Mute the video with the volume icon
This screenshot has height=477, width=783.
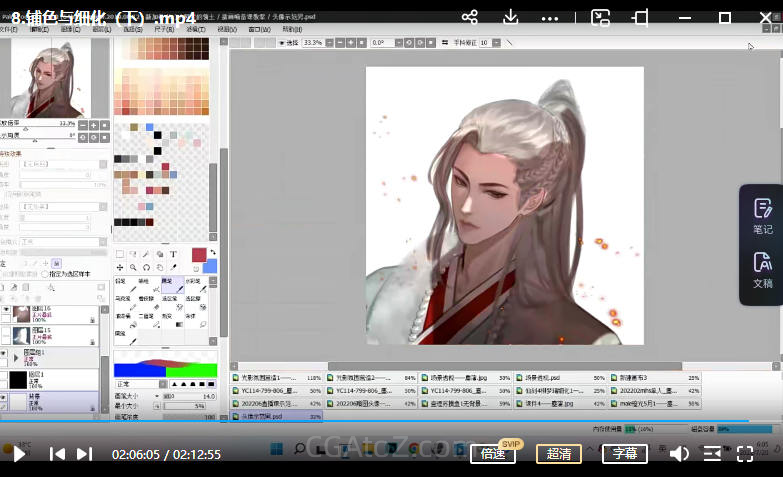pyautogui.click(x=679, y=454)
